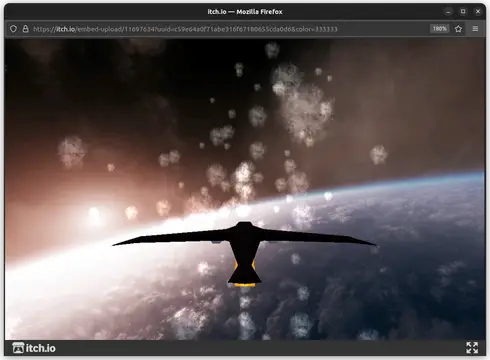Image resolution: width=490 pixels, height=360 pixels.
Task: Enter fullscreen using the expand arrows icon
Action: pos(472,348)
